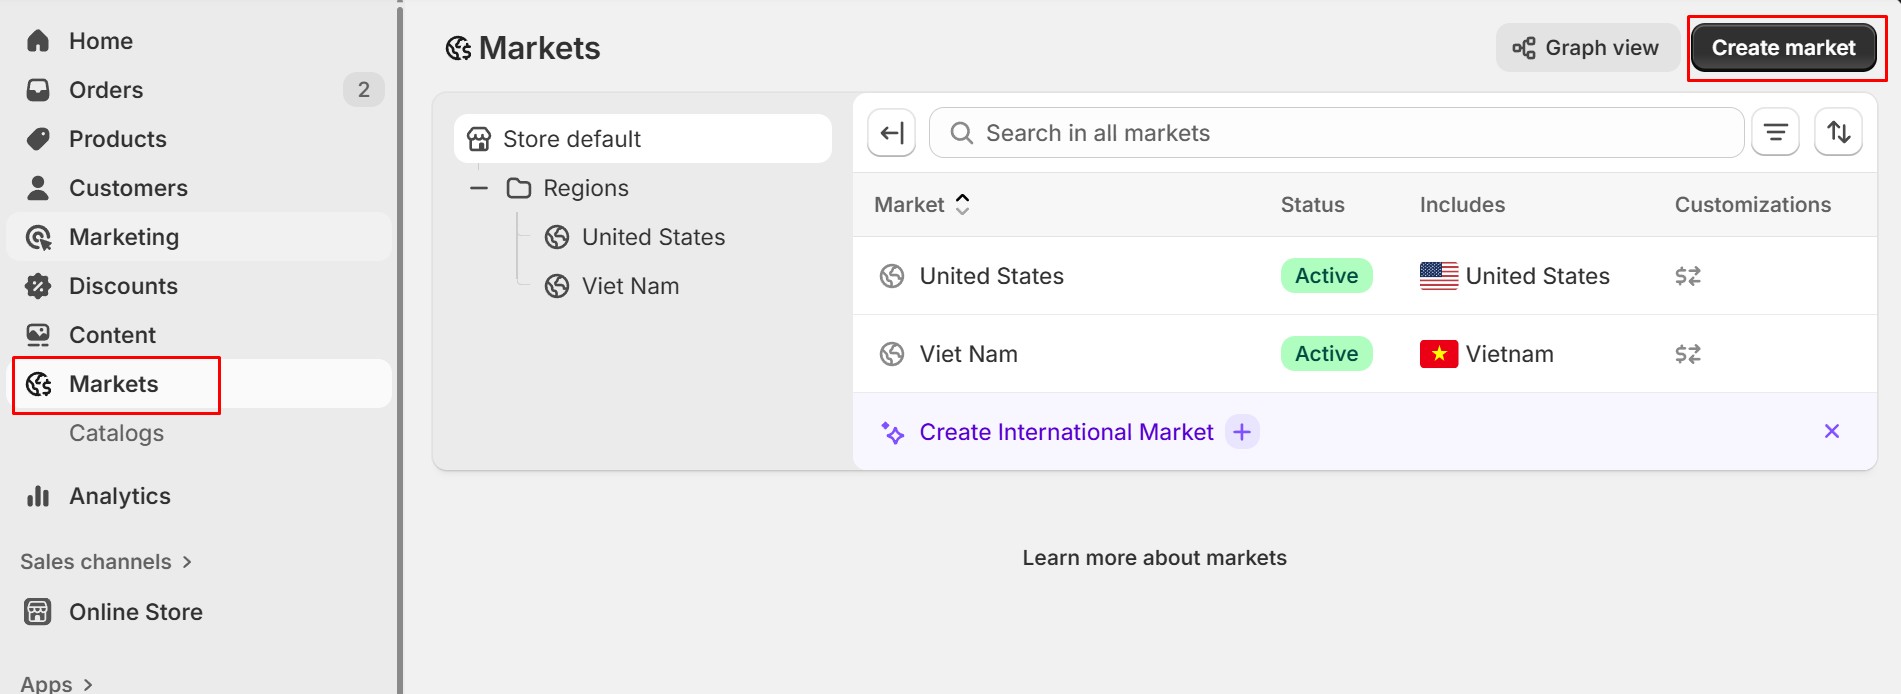Click the Markets page title
The width and height of the screenshot is (1901, 694).
(539, 48)
